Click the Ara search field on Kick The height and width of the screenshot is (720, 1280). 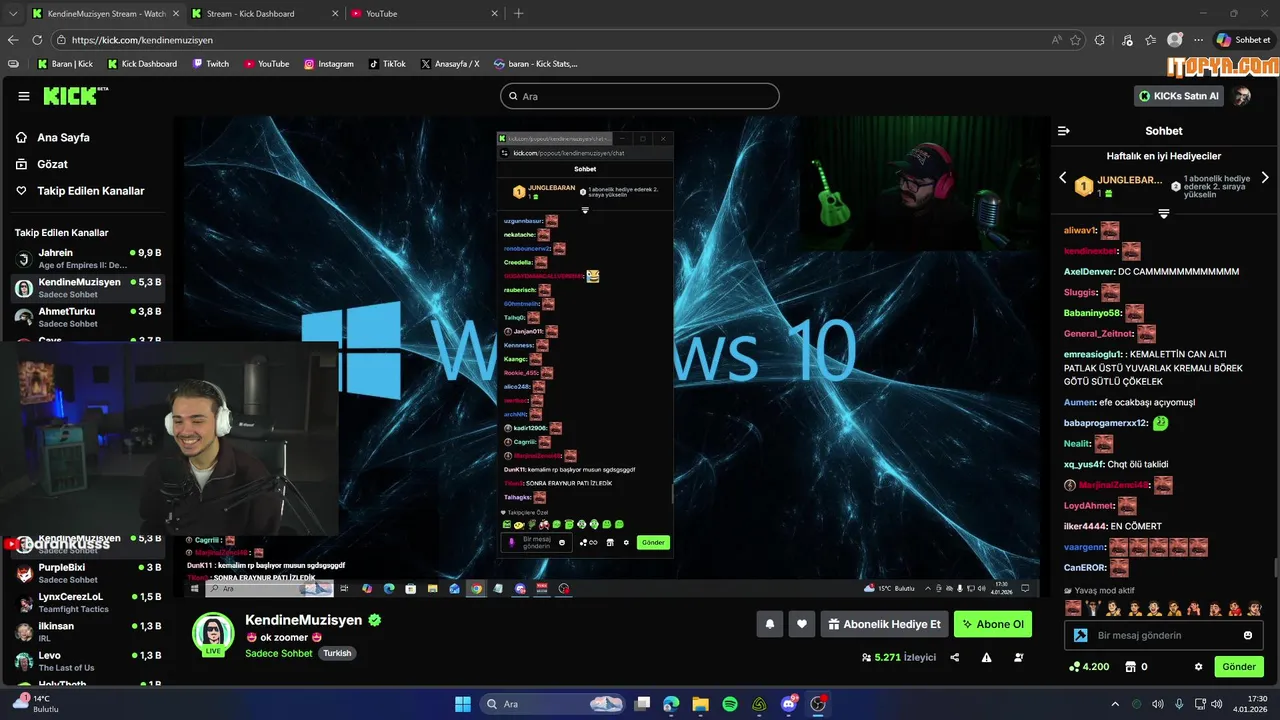coord(640,96)
